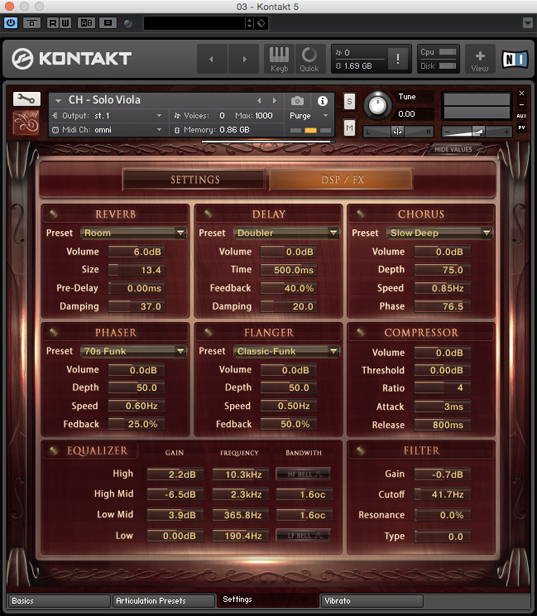537x616 pixels.
Task: Click the R automation read button
Action: pyautogui.click(x=53, y=23)
